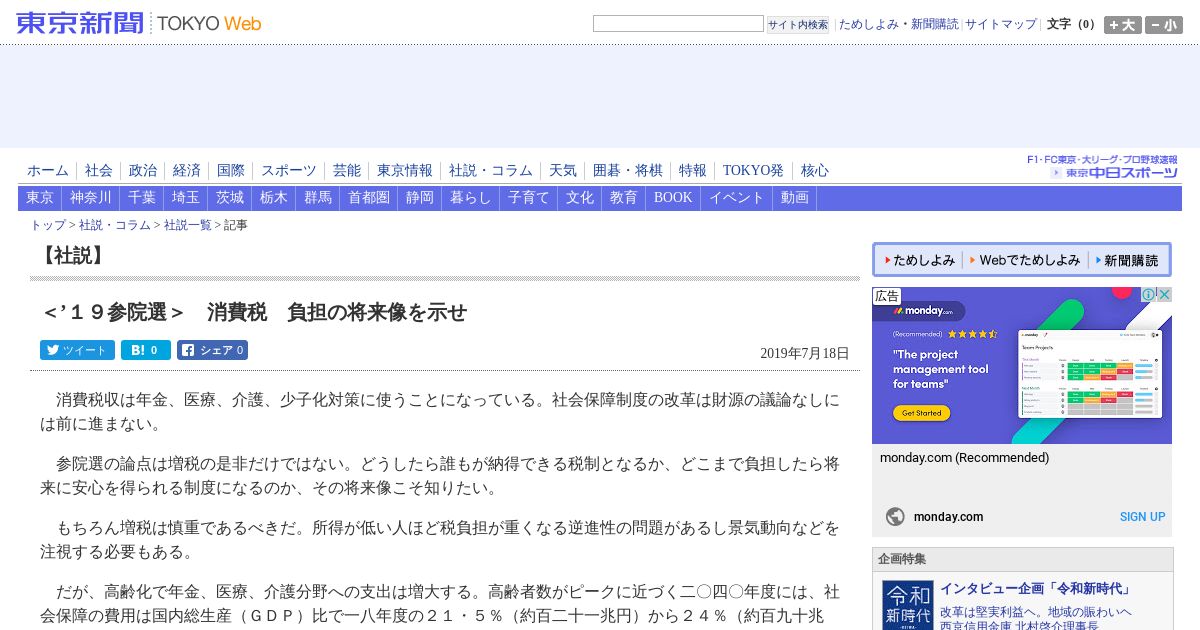Click 社説一覧 in the breadcrumb

click(188, 225)
